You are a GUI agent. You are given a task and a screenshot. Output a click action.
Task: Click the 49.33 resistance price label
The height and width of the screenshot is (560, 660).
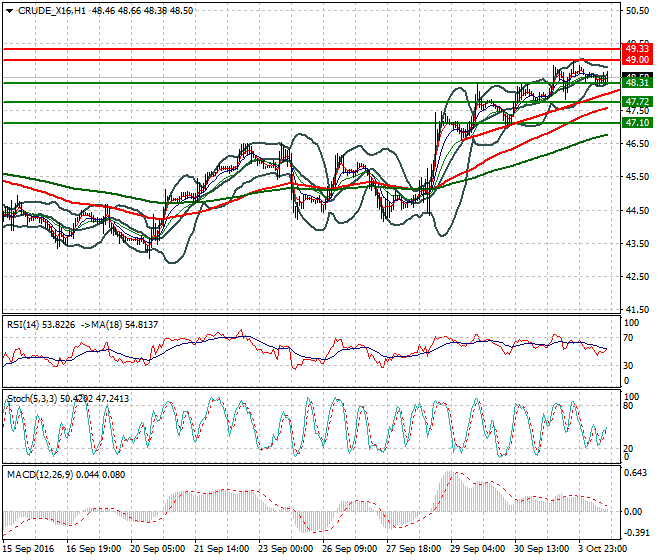click(x=637, y=49)
